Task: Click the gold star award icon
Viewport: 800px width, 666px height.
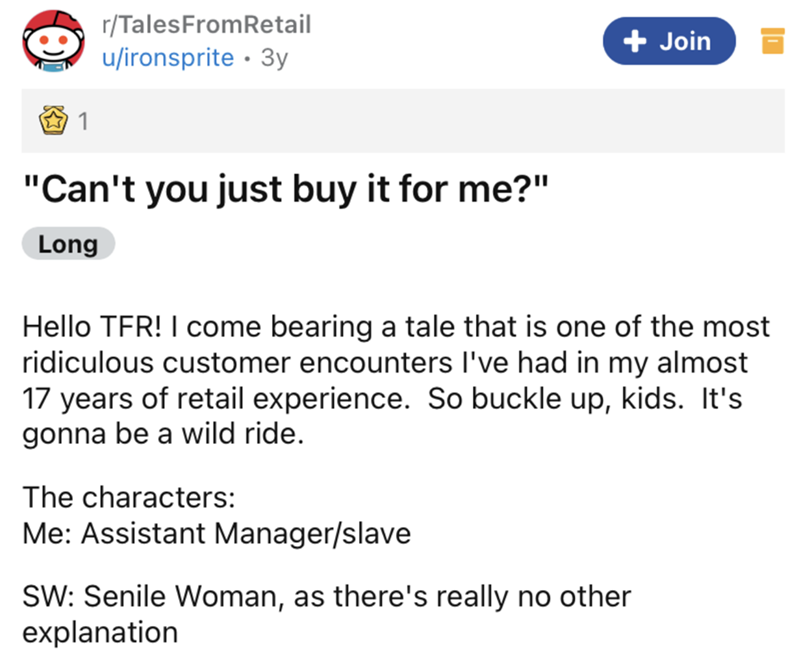Action: tap(52, 123)
